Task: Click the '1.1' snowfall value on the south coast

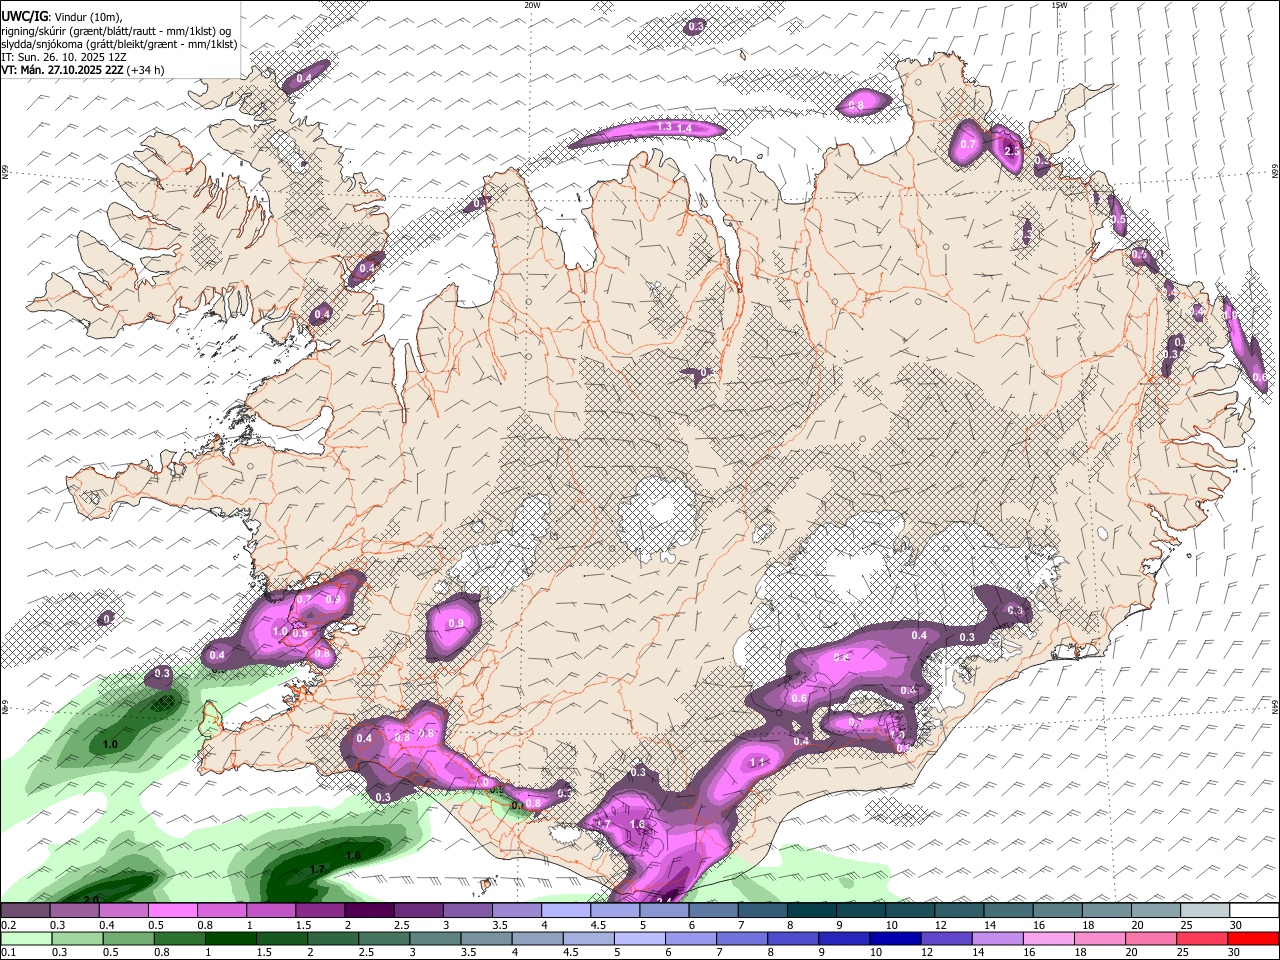Action: [757, 762]
